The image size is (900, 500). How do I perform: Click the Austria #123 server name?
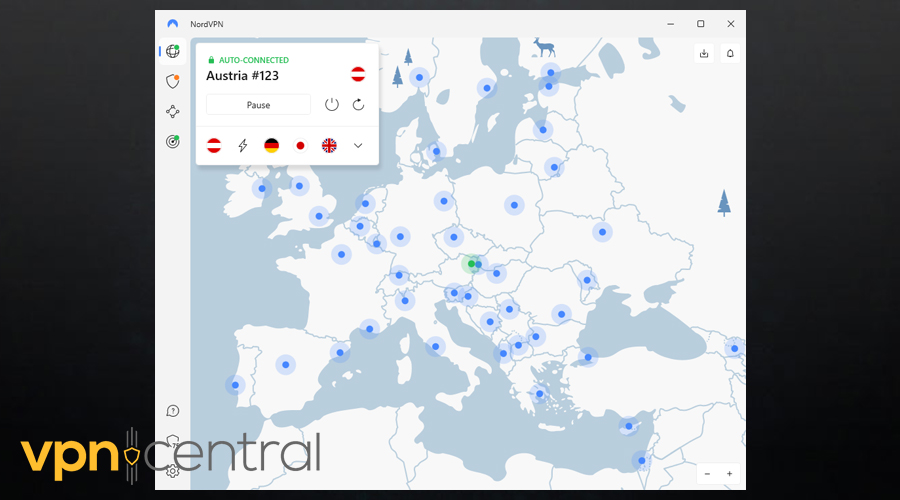pyautogui.click(x=242, y=76)
